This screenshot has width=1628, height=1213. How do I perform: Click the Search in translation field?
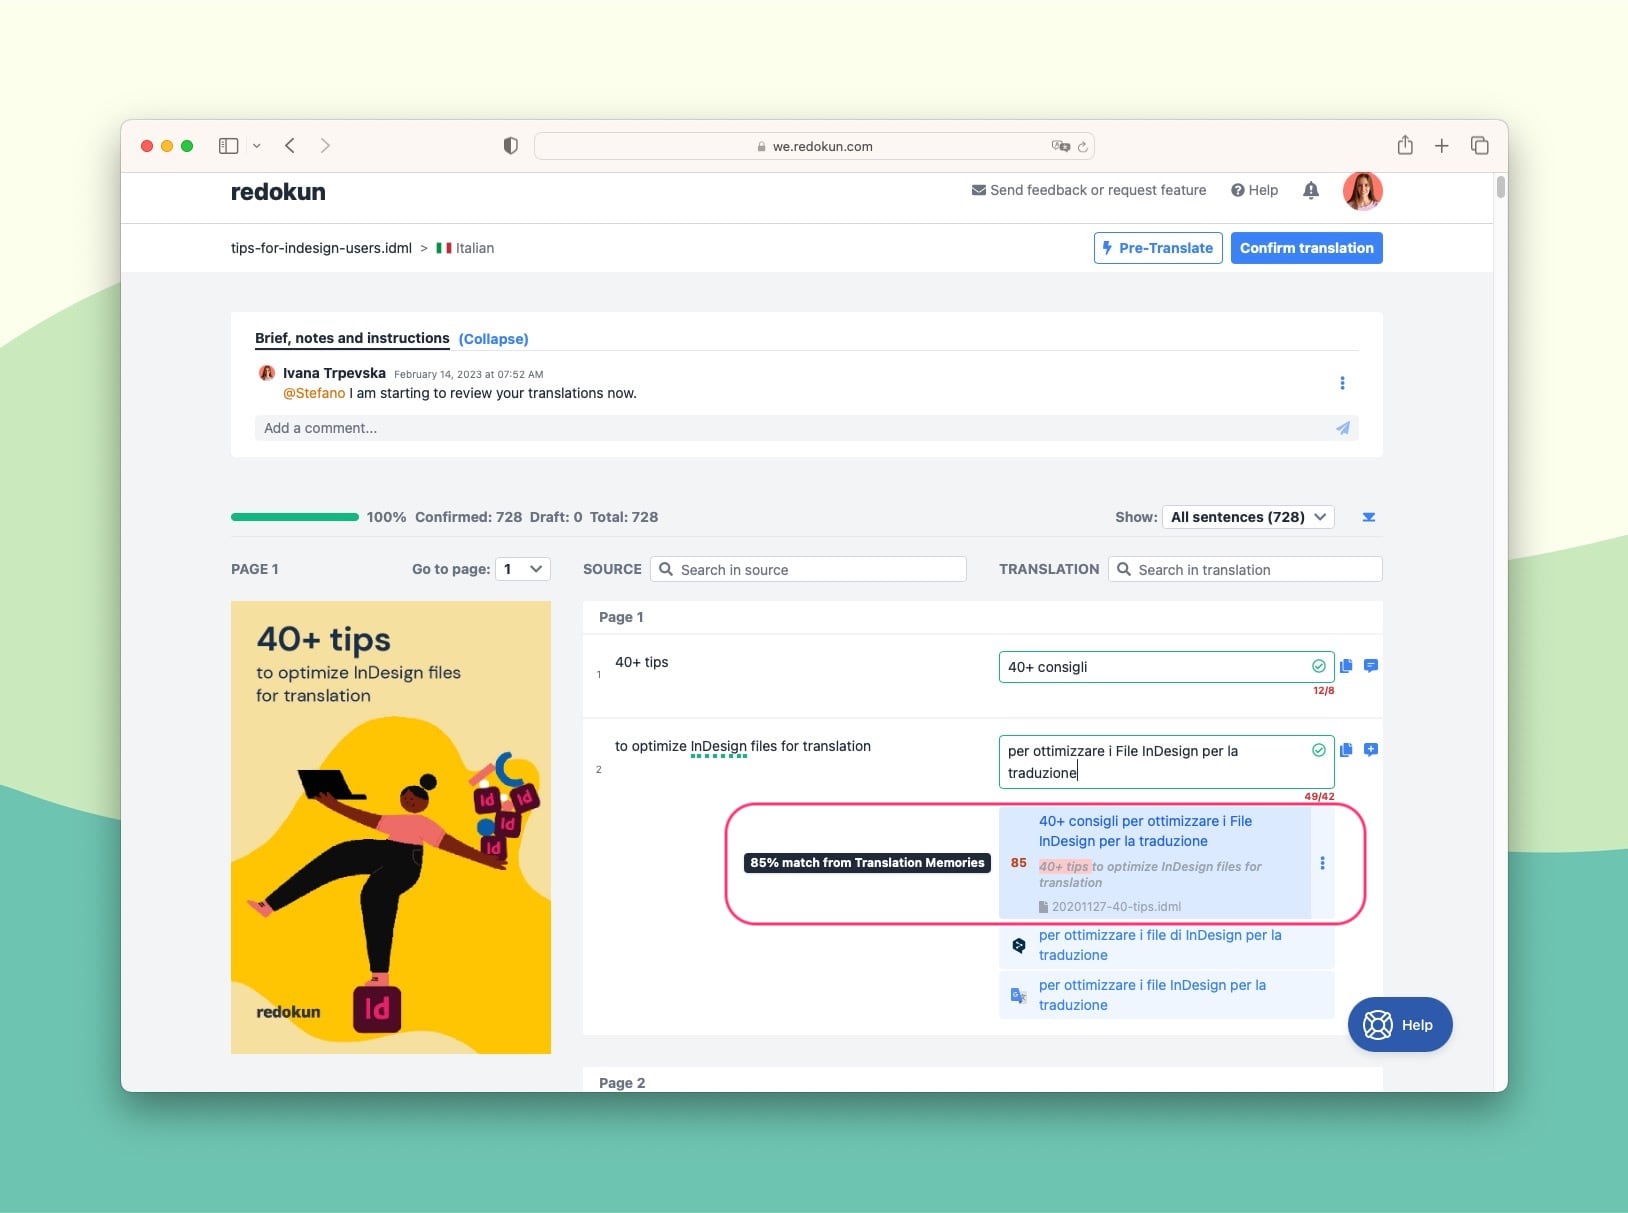1245,569
